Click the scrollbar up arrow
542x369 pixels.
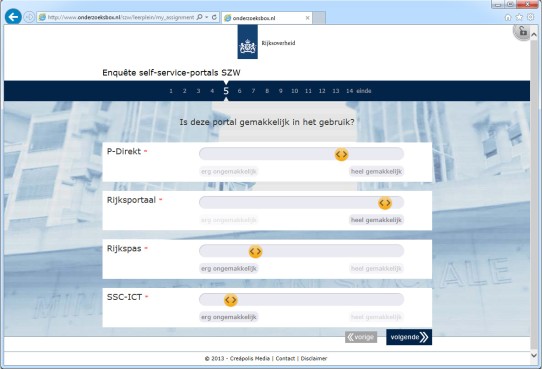[x=534, y=34]
